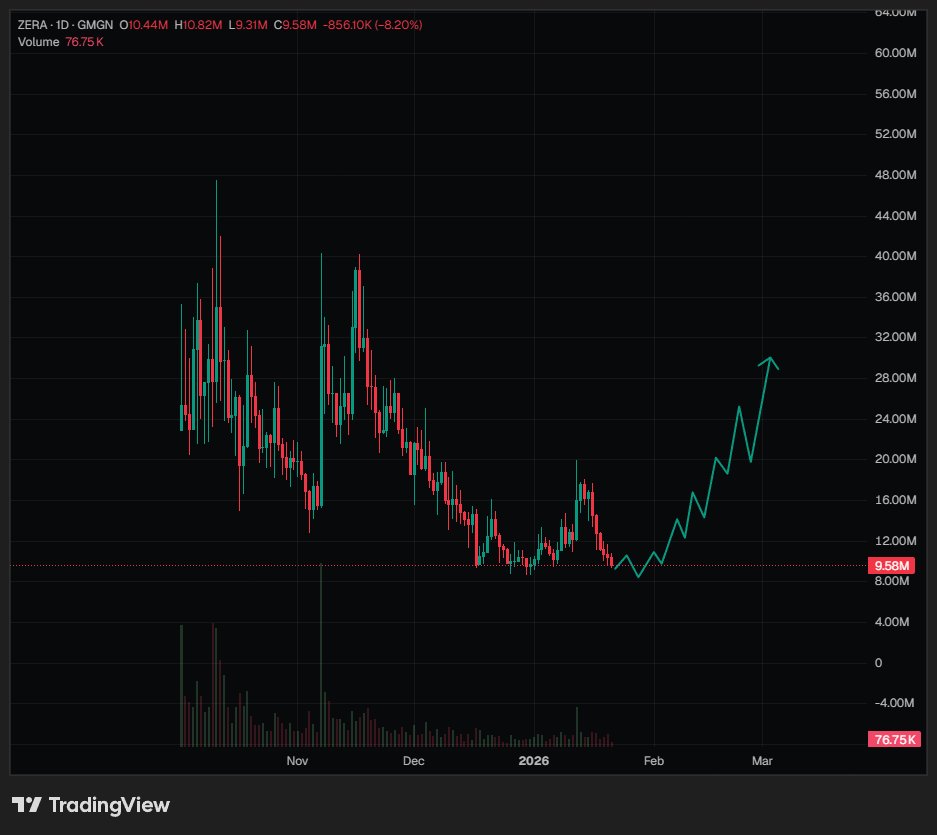This screenshot has height=835, width=937.
Task: Click the 20.00M price axis label
Action: (895, 459)
